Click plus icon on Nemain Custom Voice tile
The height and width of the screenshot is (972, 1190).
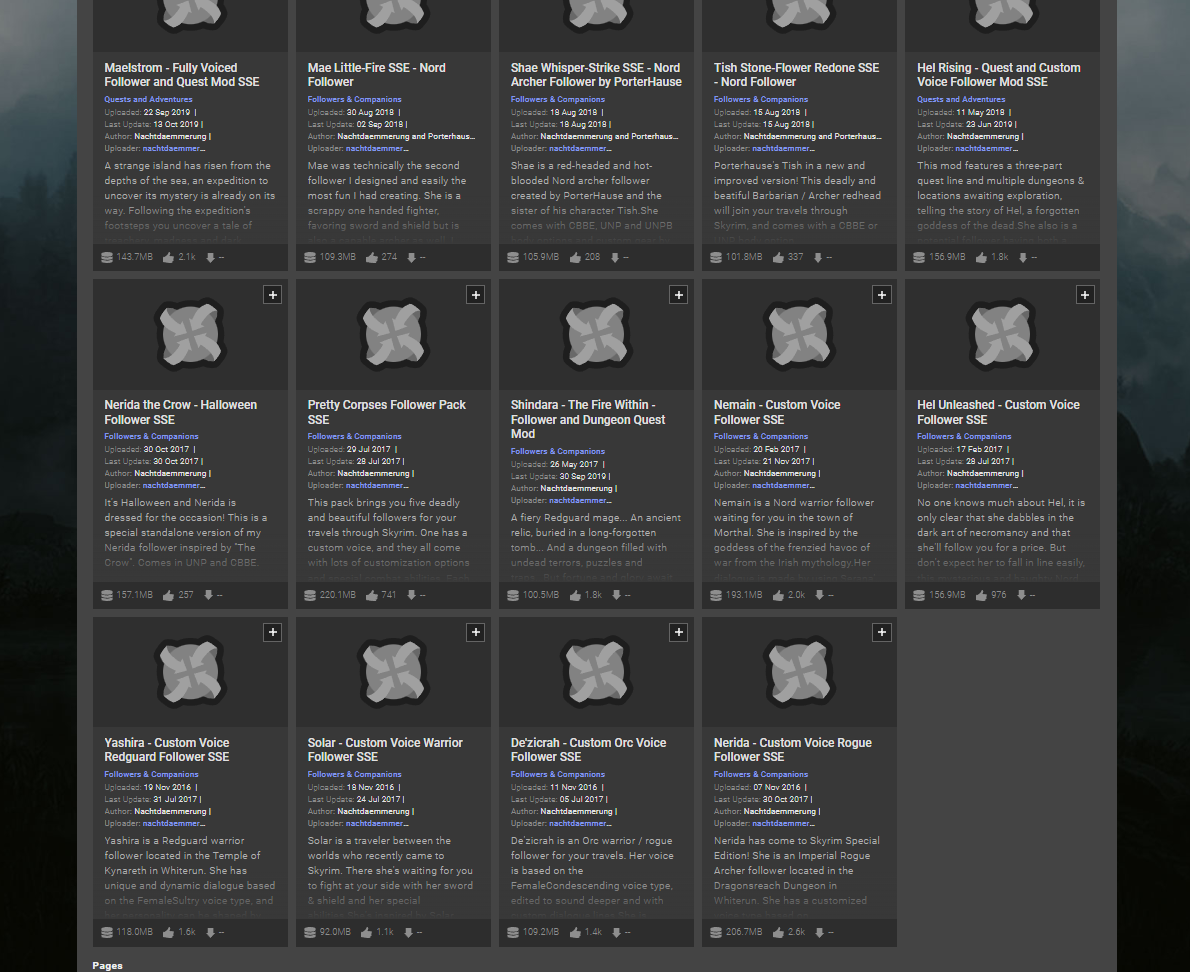[x=881, y=295]
